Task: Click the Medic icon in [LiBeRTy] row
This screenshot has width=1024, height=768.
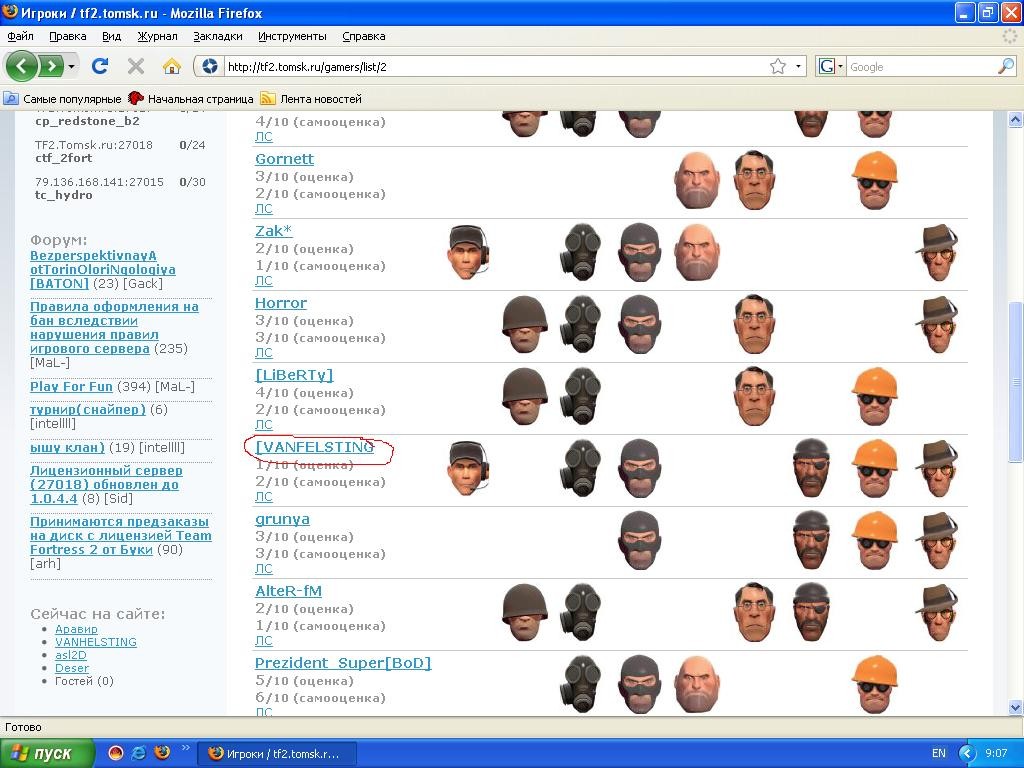Action: 754,396
